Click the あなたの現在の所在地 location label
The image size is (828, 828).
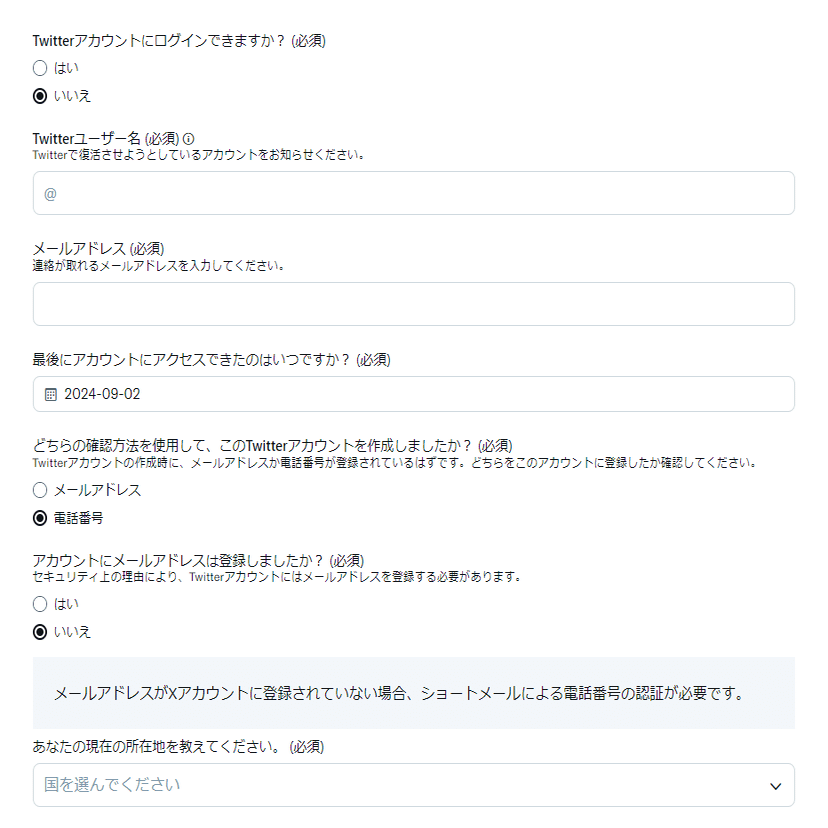coord(178,747)
